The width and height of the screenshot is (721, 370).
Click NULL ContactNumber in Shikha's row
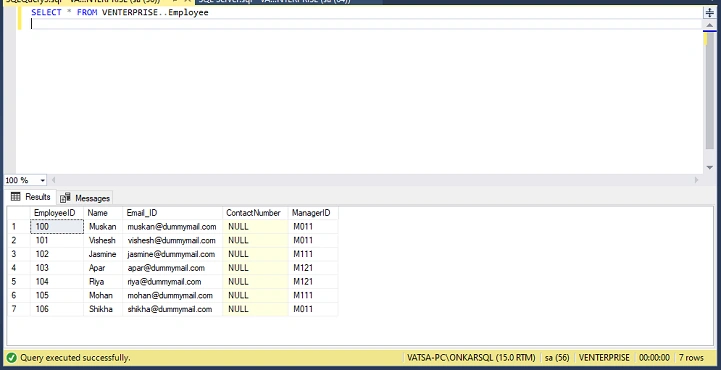pyautogui.click(x=255, y=309)
